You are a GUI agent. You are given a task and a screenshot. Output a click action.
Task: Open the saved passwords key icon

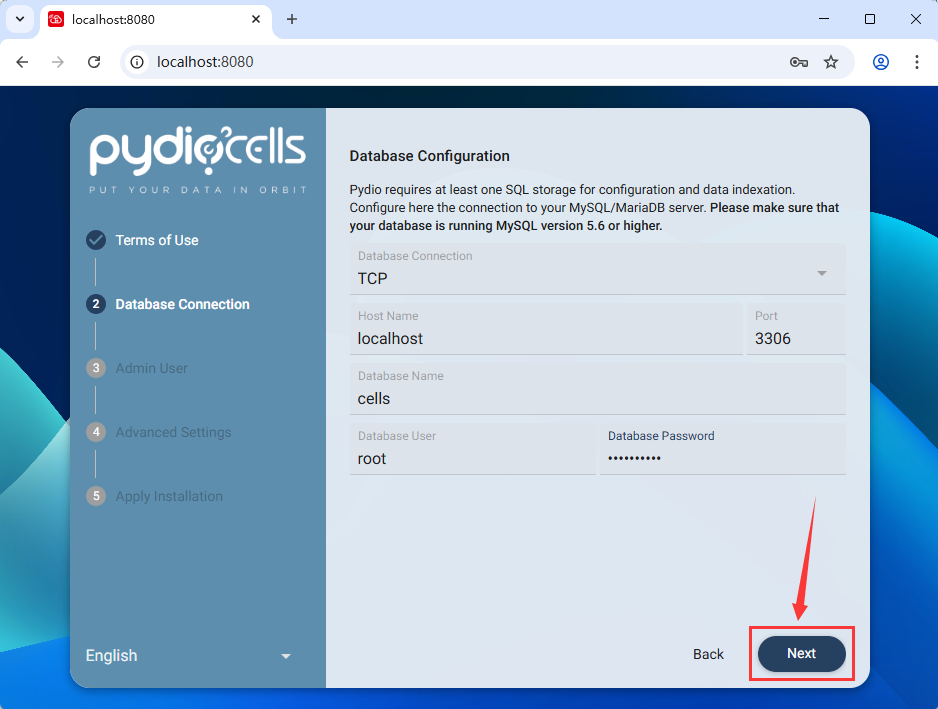pyautogui.click(x=799, y=62)
